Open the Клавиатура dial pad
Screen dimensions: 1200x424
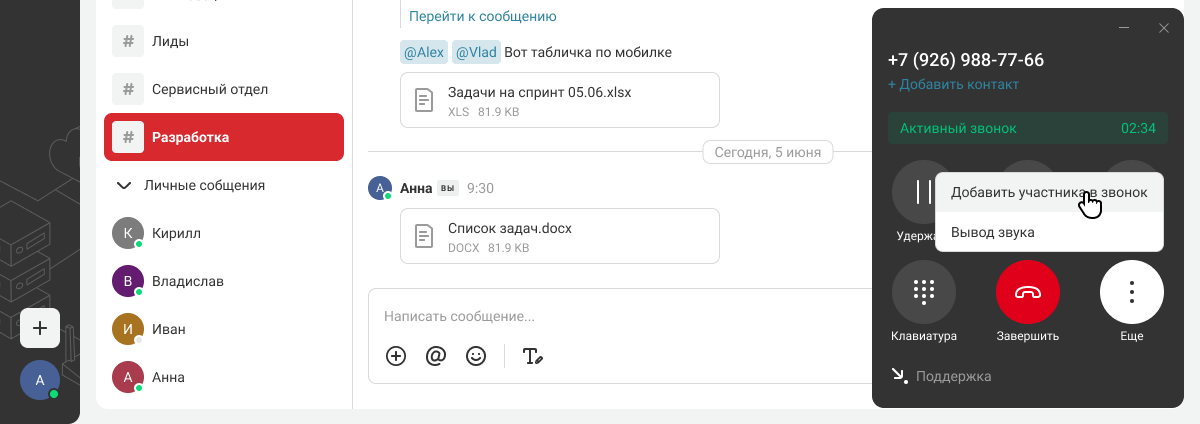click(x=923, y=292)
